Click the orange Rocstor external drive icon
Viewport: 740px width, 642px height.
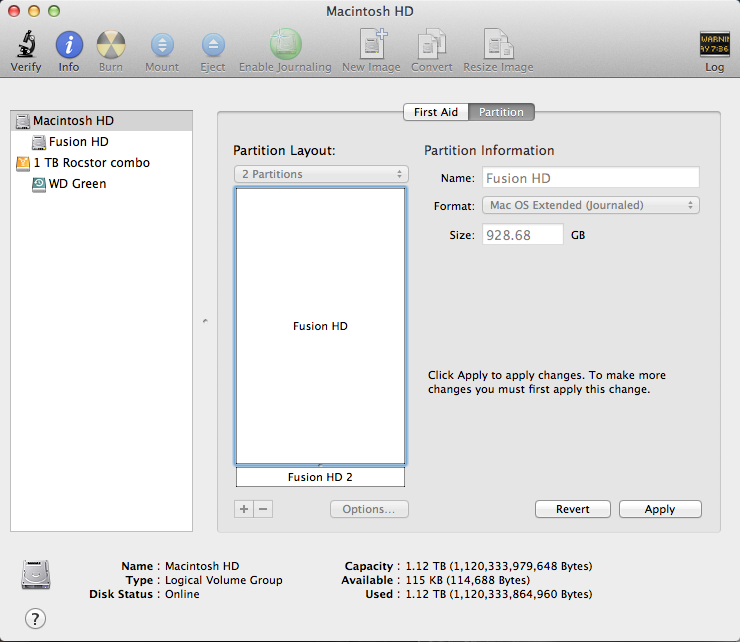(x=23, y=163)
